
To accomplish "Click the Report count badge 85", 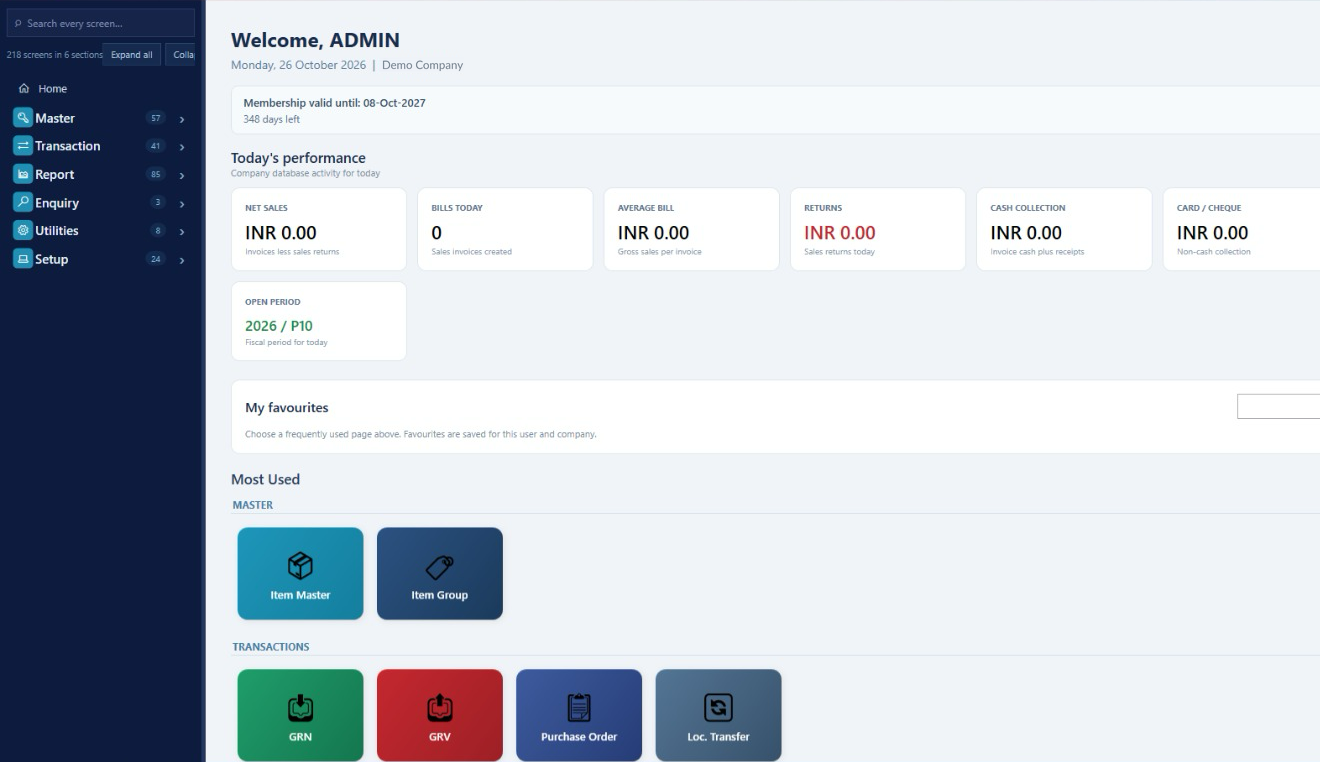I will 155,174.
